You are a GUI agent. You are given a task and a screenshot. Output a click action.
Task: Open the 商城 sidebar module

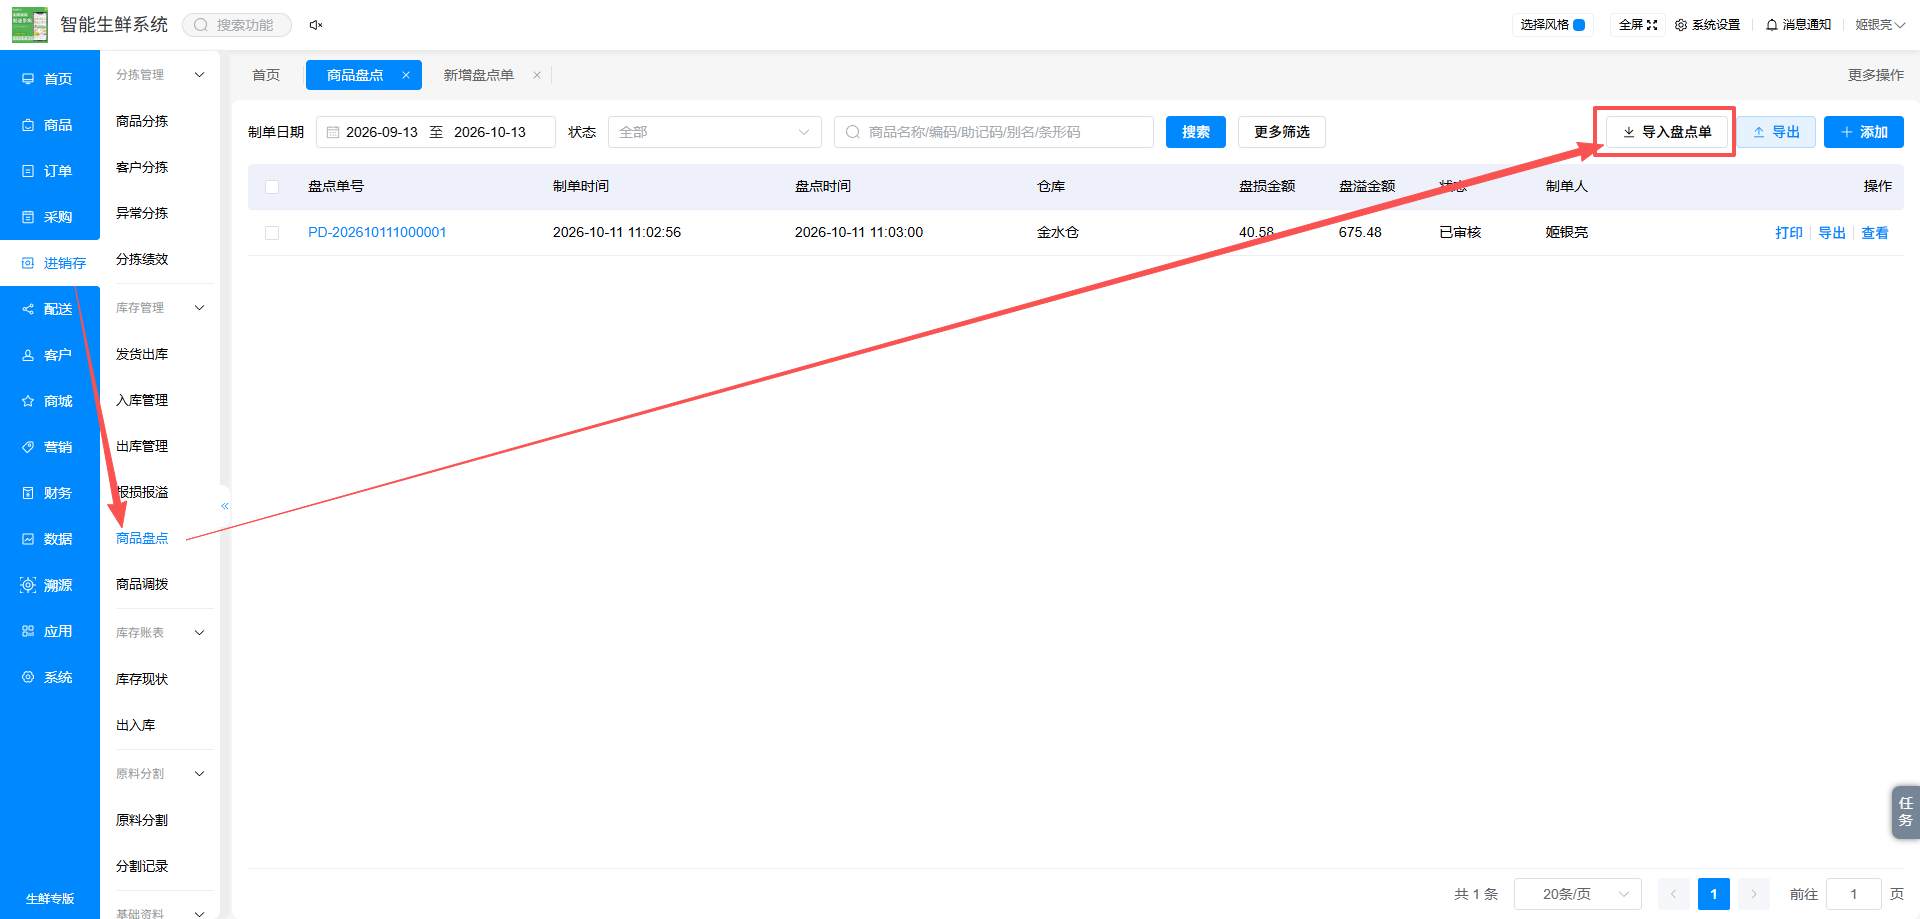click(x=49, y=401)
